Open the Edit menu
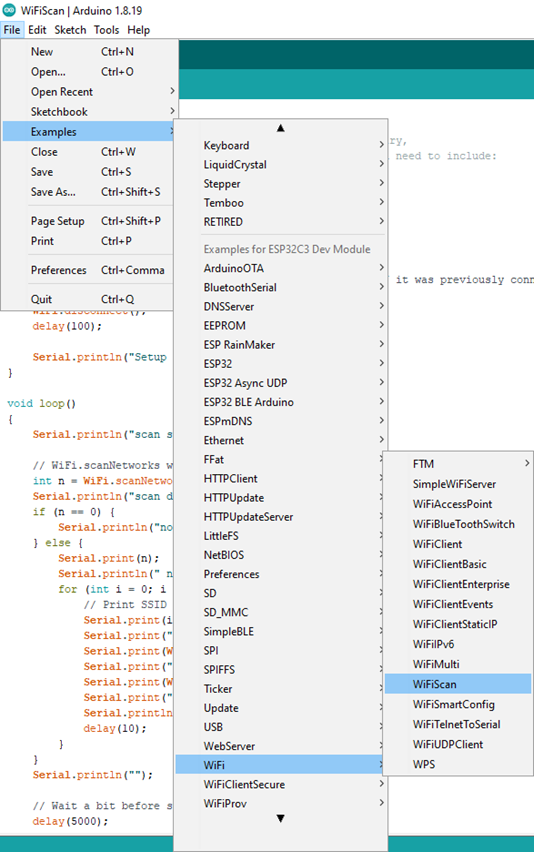The height and width of the screenshot is (852, 534). tap(37, 30)
